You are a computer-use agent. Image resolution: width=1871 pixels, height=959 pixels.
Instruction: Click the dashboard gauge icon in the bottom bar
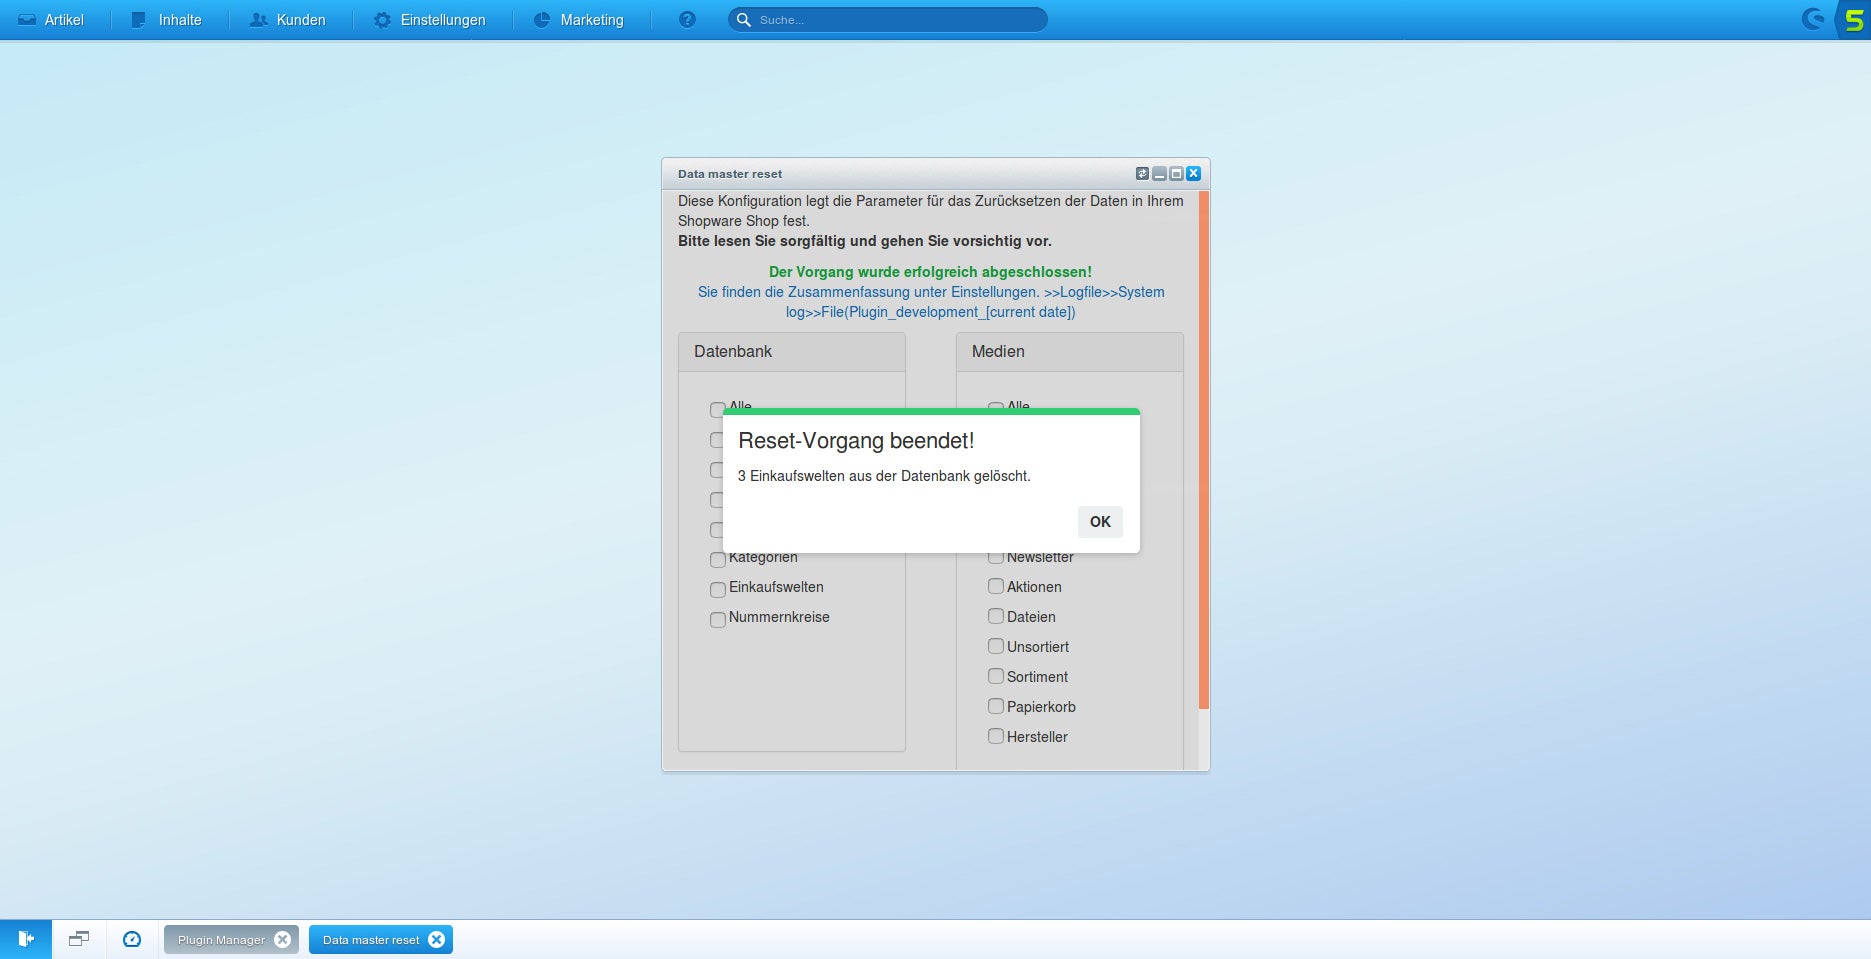click(132, 939)
